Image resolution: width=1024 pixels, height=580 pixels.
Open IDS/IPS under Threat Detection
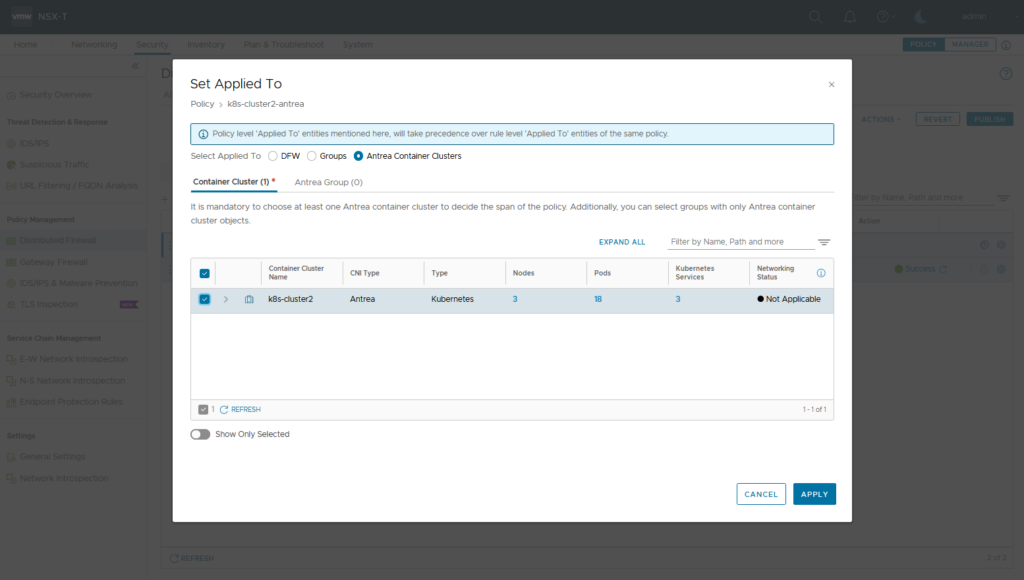click(34, 143)
